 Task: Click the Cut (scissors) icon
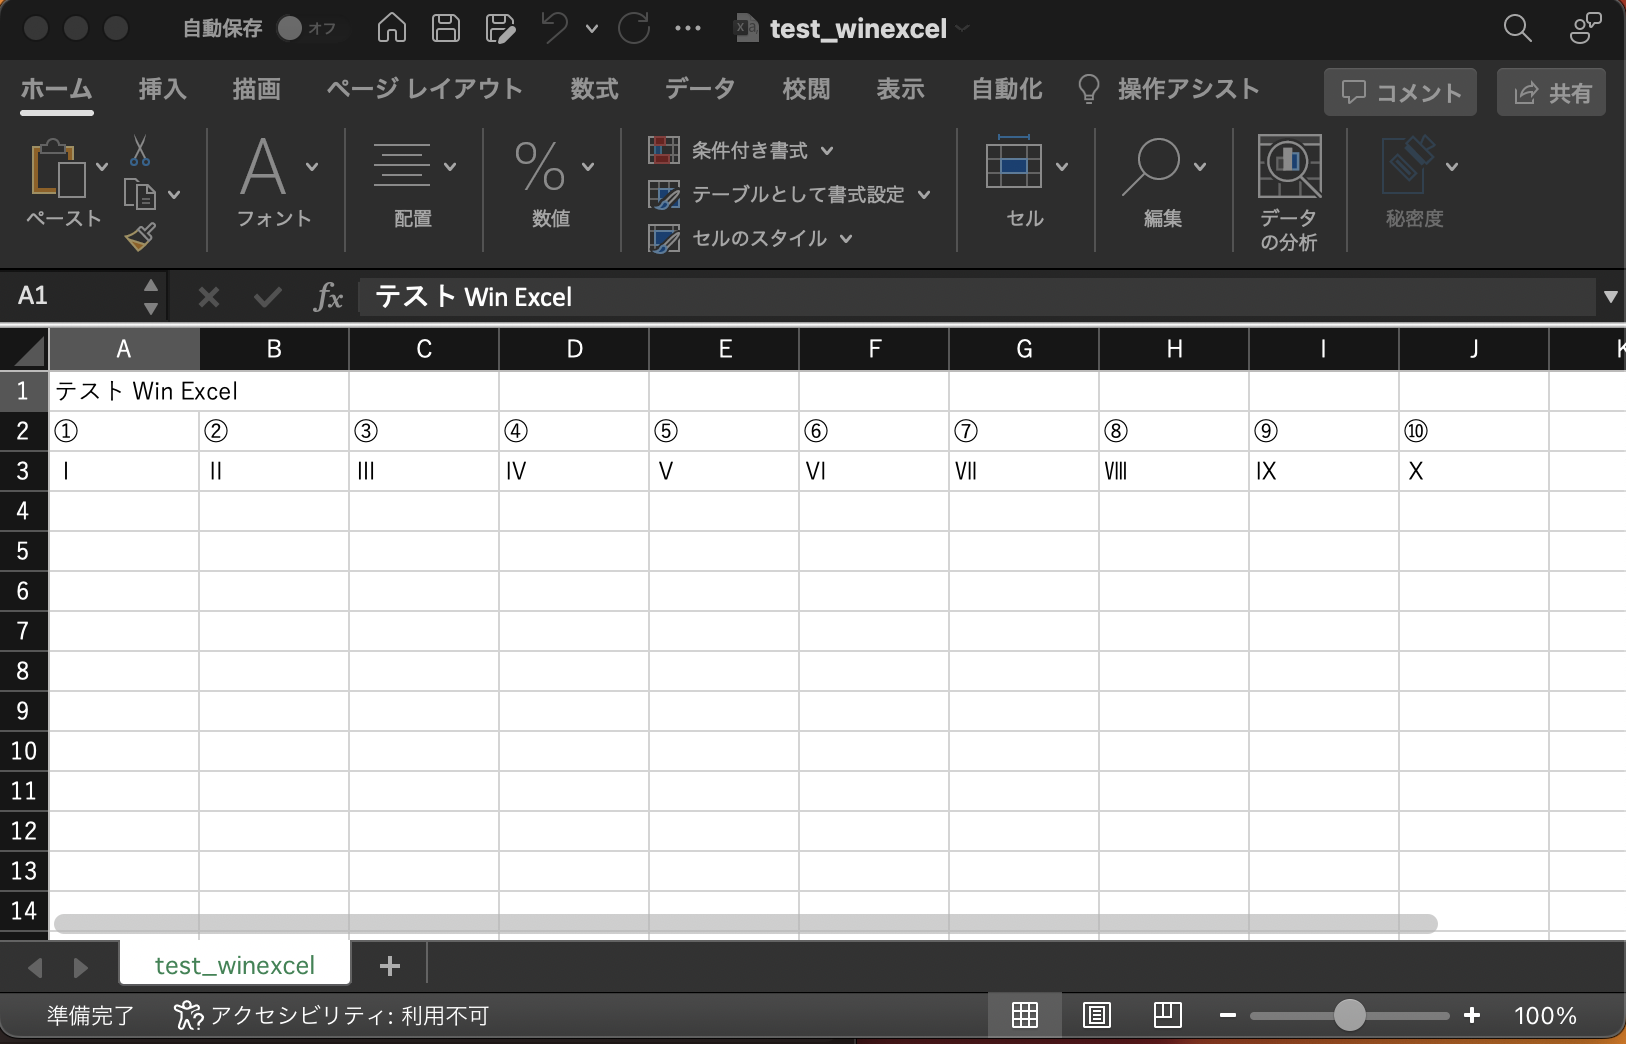[141, 152]
